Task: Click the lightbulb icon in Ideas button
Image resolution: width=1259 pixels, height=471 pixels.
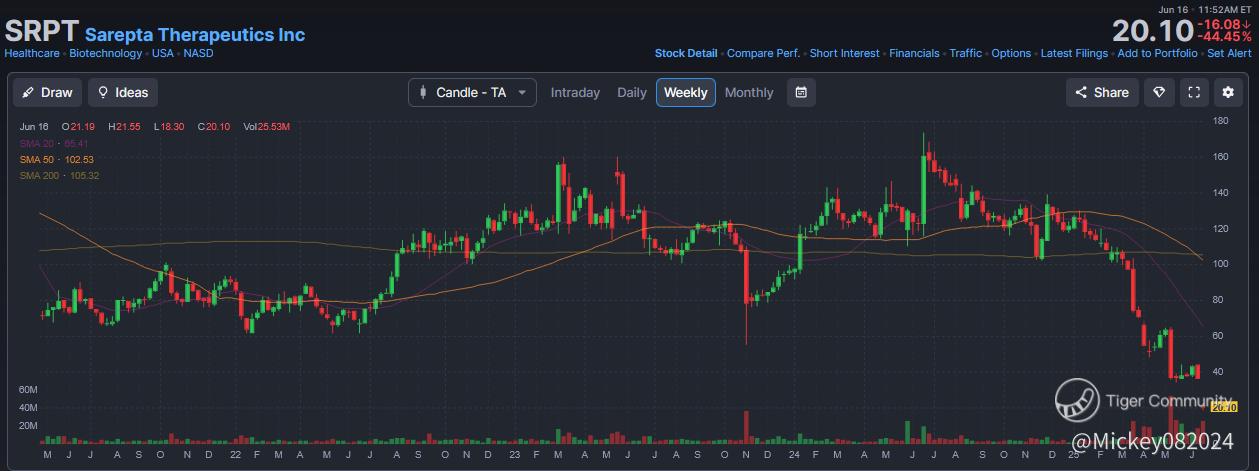Action: (103, 92)
